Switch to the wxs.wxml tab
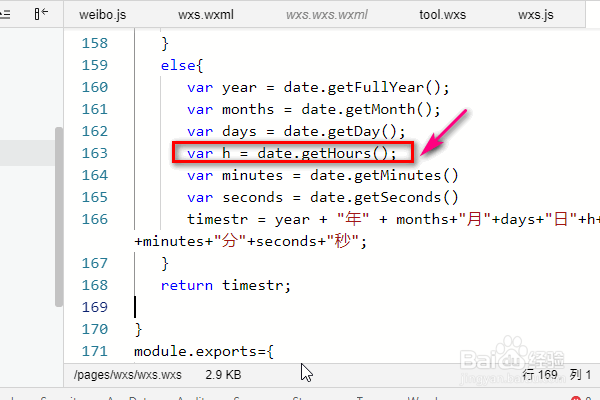This screenshot has width=600, height=400. [x=205, y=15]
